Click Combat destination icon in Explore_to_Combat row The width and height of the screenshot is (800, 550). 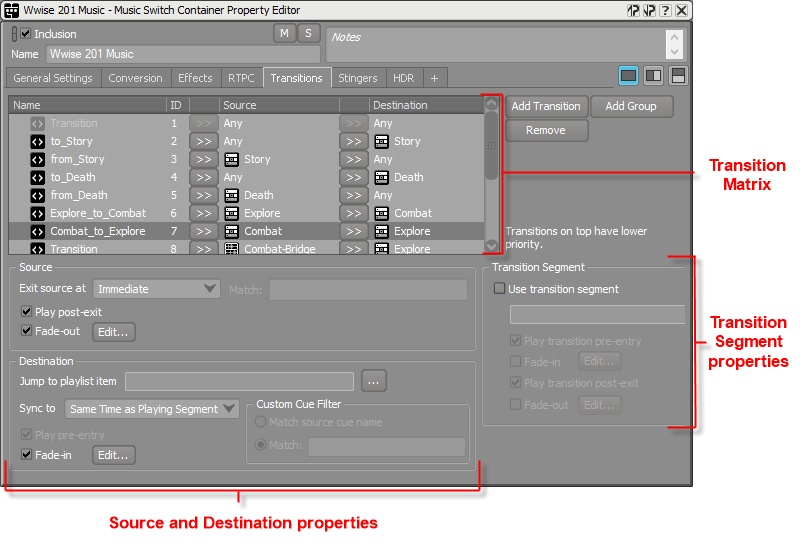tap(382, 213)
